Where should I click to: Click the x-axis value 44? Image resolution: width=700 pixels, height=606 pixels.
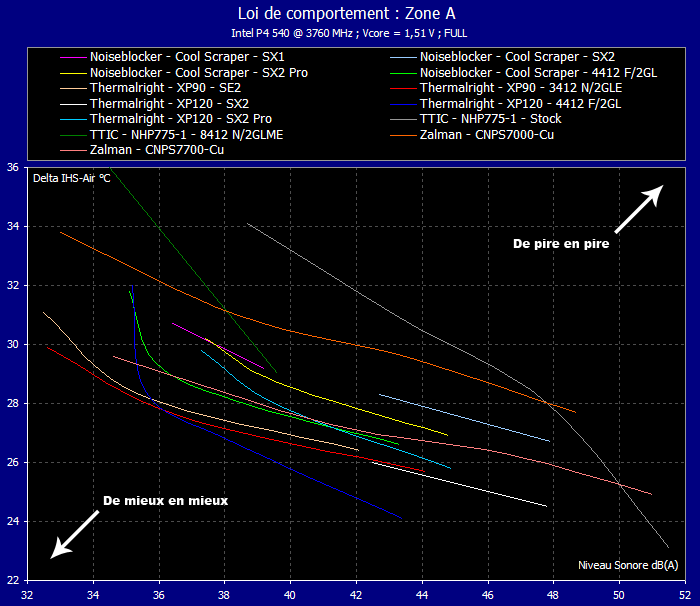(422, 595)
